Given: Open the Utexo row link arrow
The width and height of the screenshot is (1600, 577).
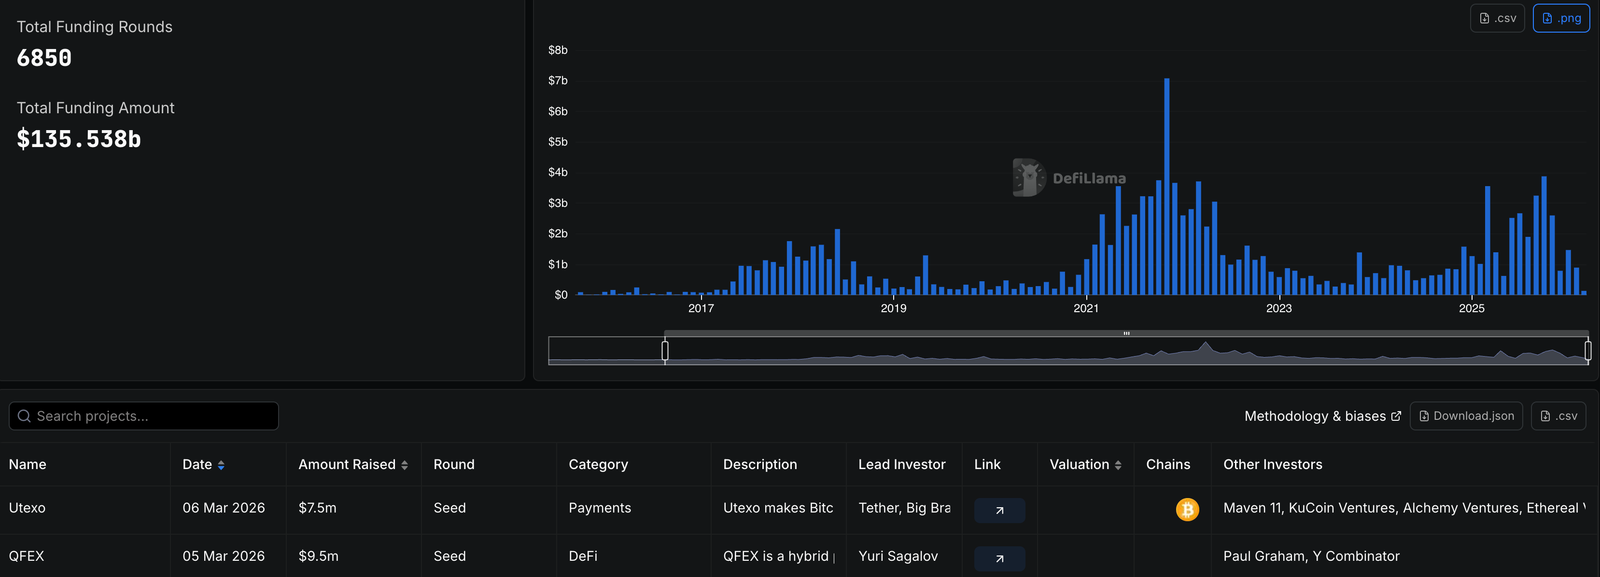Looking at the screenshot, I should (999, 510).
